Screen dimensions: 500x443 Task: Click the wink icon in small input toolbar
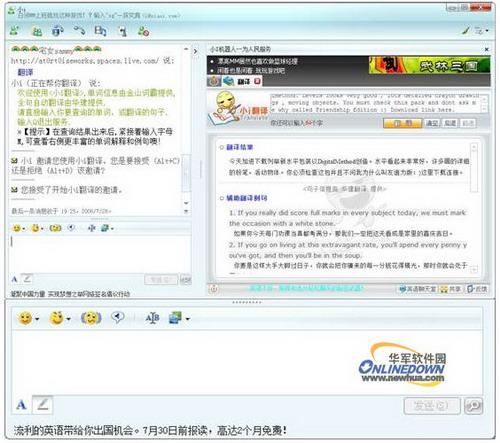(35, 228)
